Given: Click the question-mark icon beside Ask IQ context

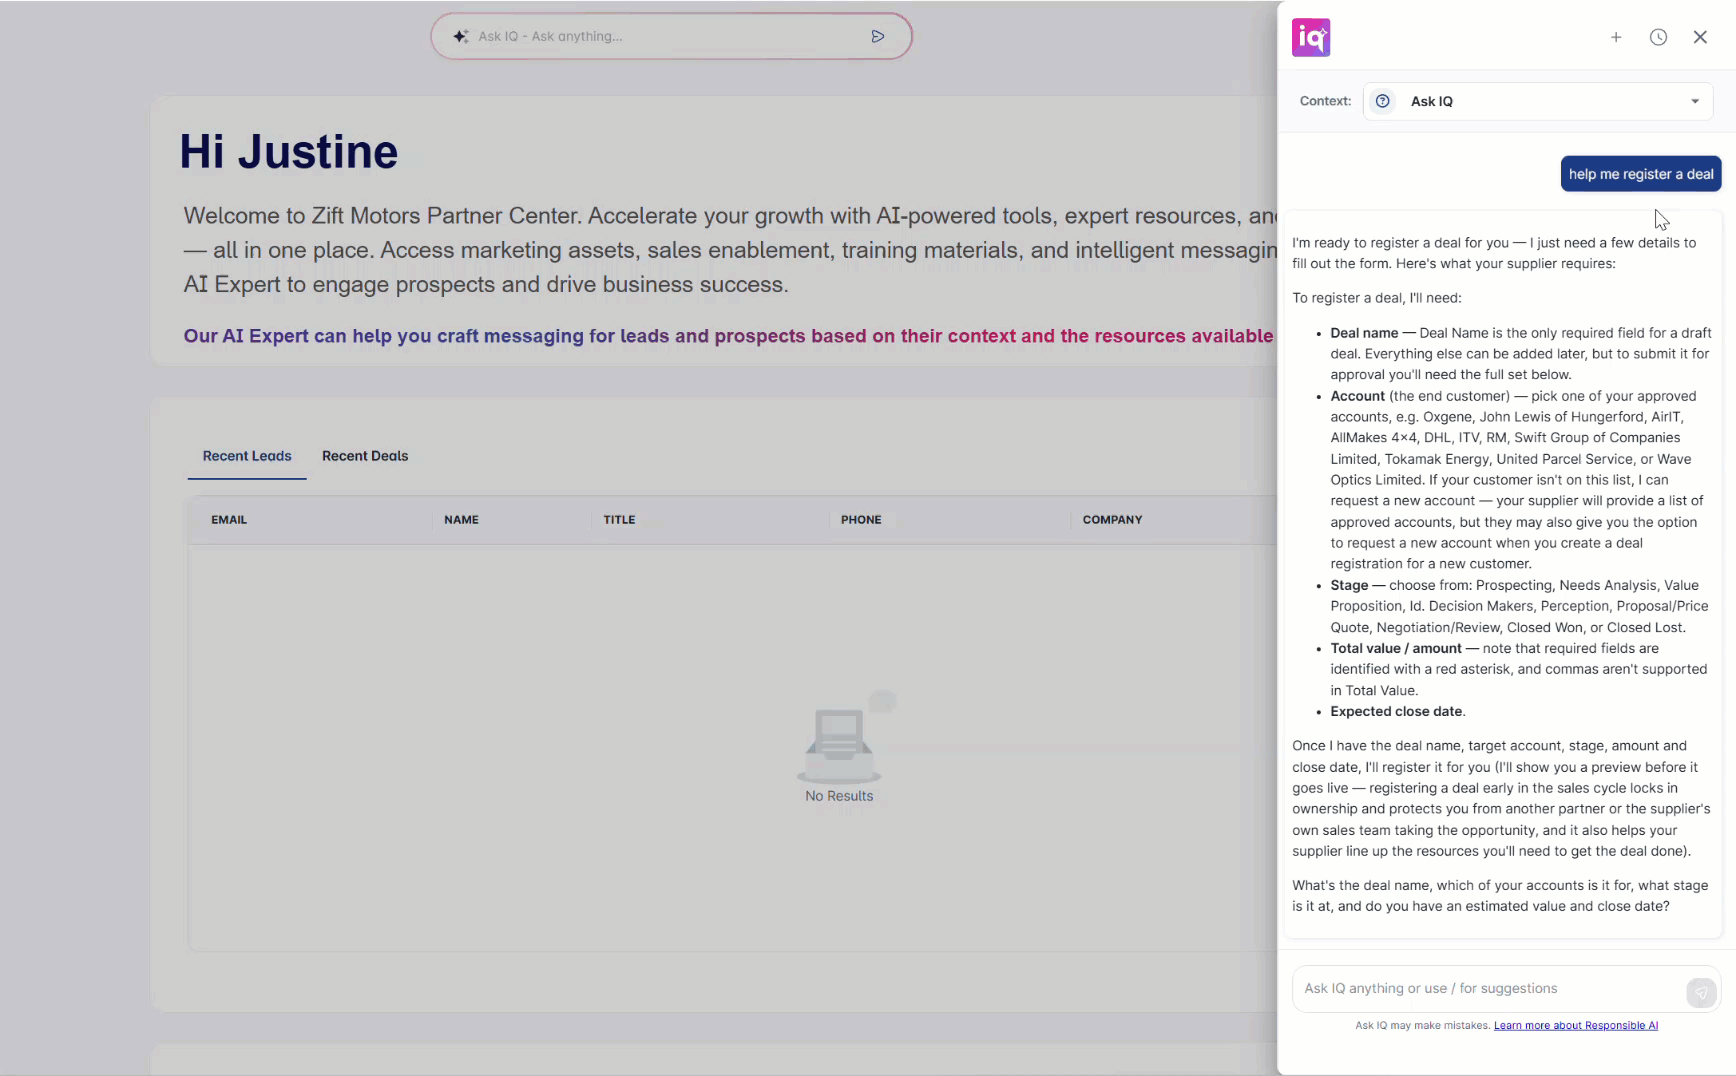Looking at the screenshot, I should 1383,101.
